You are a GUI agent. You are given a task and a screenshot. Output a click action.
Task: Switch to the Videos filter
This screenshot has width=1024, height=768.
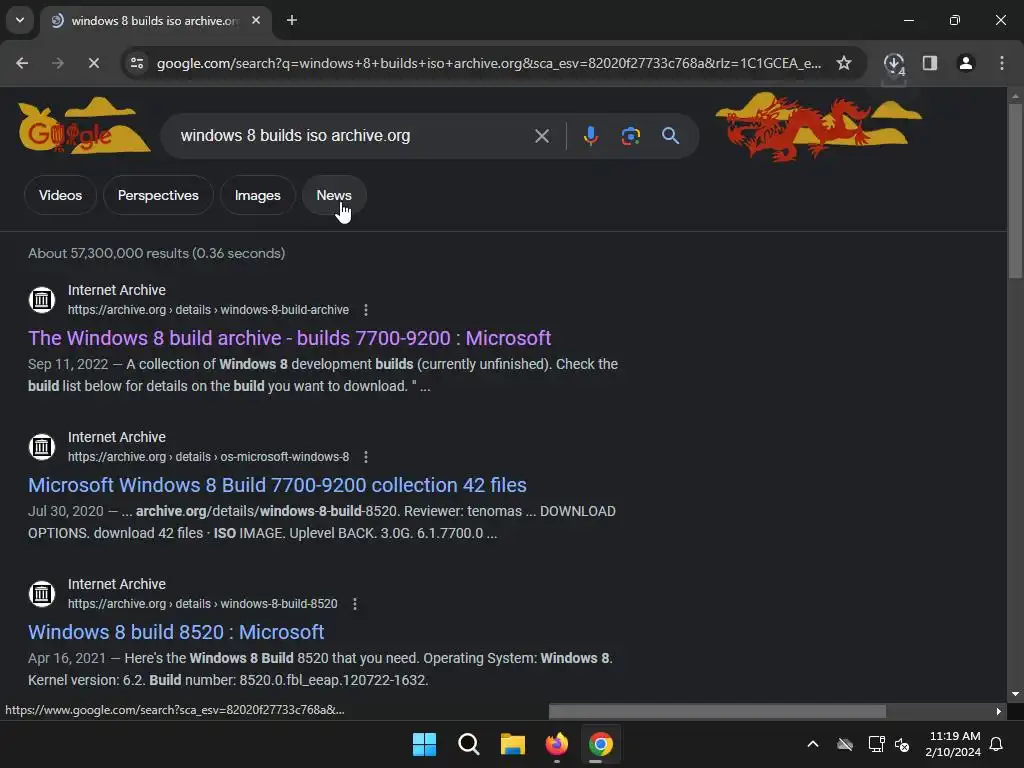tap(60, 195)
